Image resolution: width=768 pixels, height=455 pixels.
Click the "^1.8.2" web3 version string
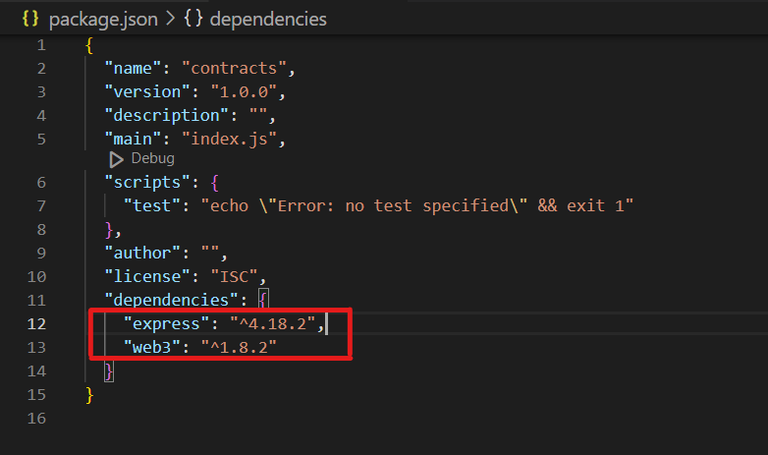click(x=237, y=347)
